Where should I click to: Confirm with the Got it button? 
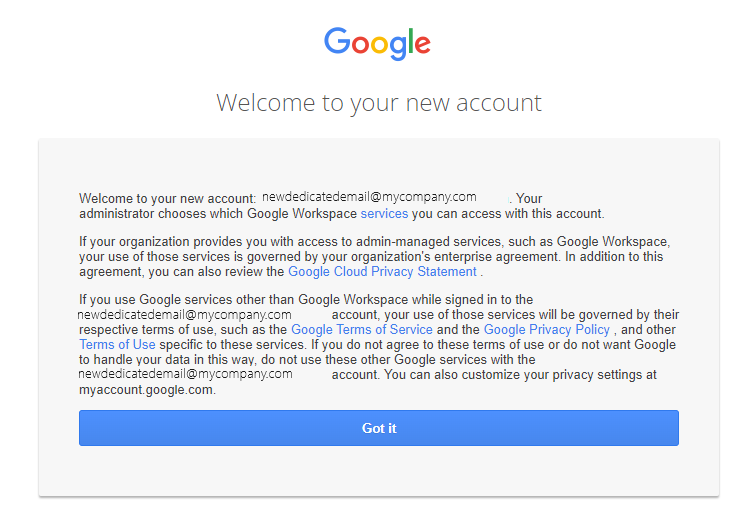379,428
